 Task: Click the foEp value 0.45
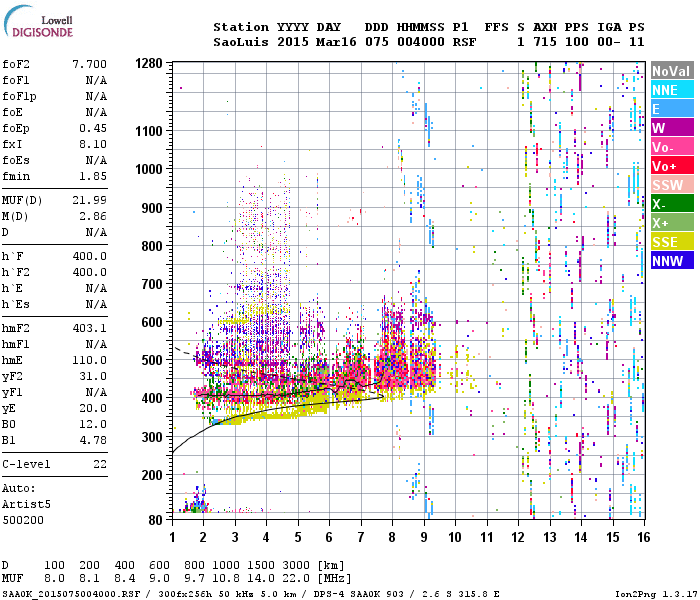point(93,128)
